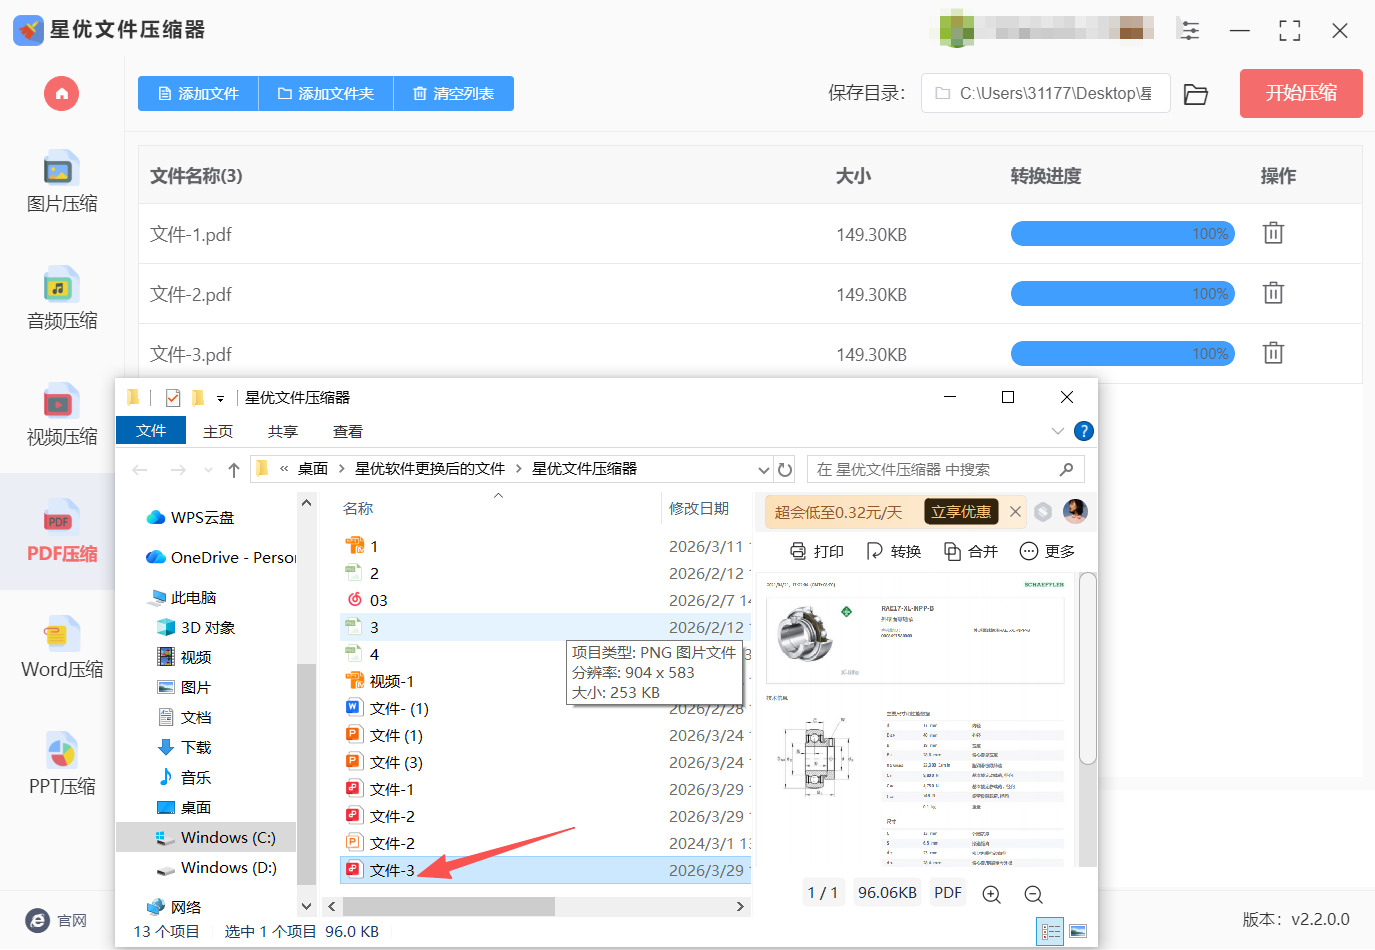Open 音频压缩 audio compression module

[62, 299]
